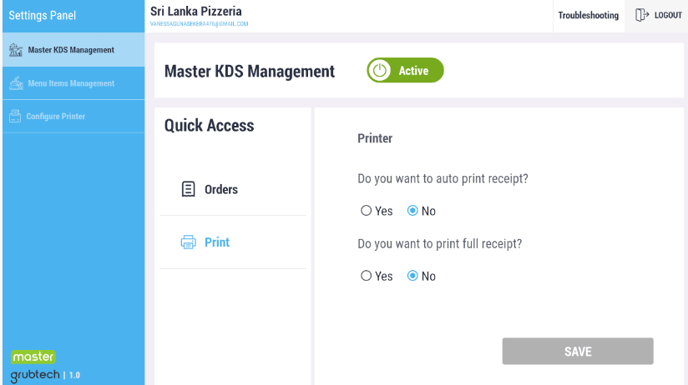Click the Menu Items Management sidebar icon
Viewport: 688px width, 385px height.
point(16,83)
